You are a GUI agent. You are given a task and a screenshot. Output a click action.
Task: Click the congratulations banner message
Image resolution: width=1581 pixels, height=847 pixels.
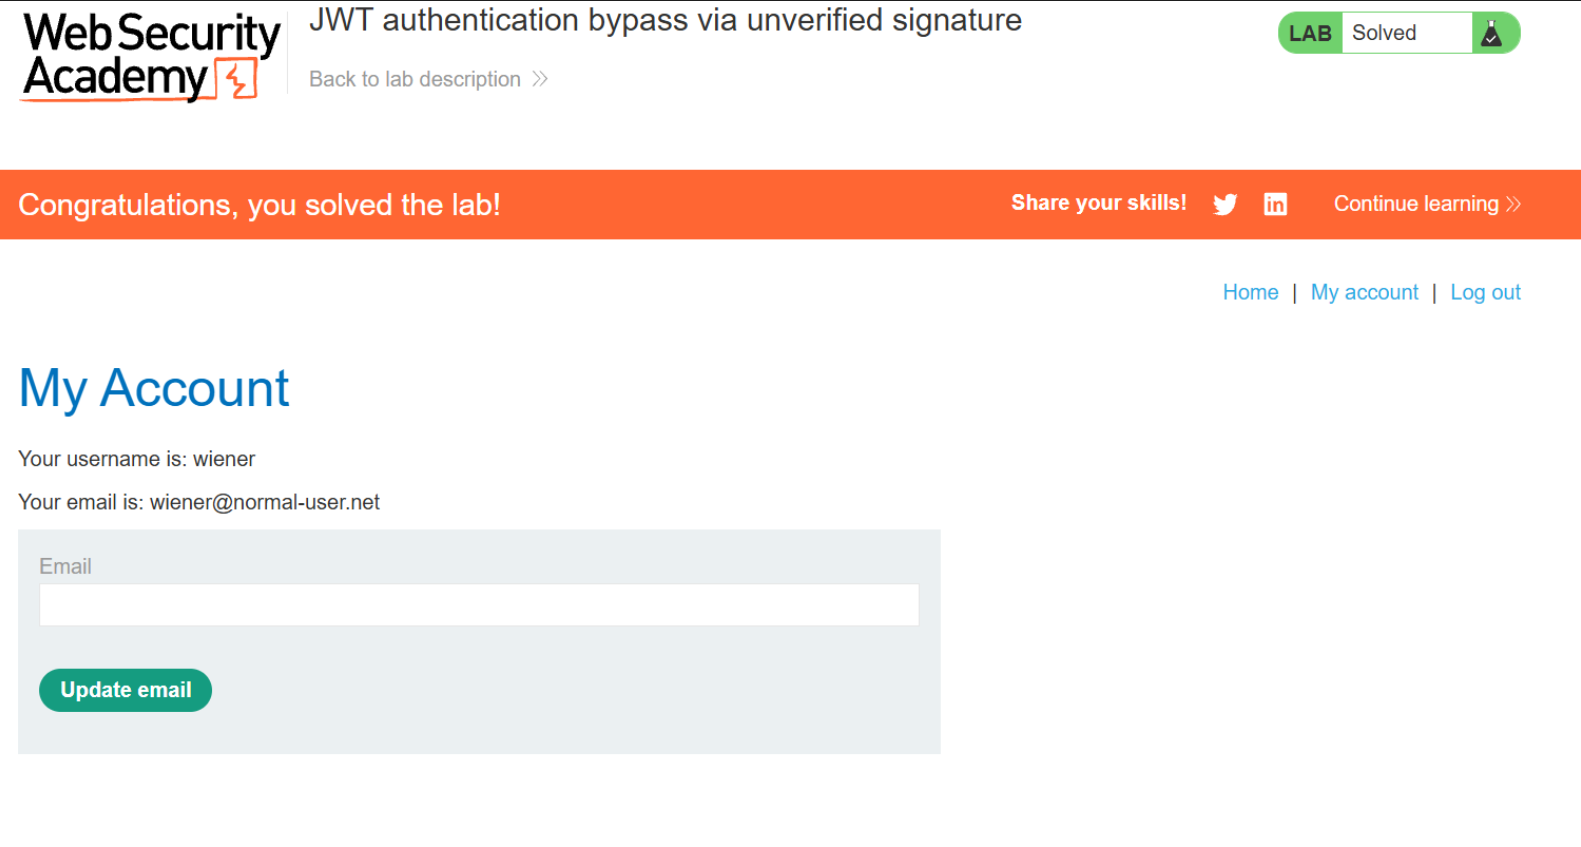click(x=259, y=205)
